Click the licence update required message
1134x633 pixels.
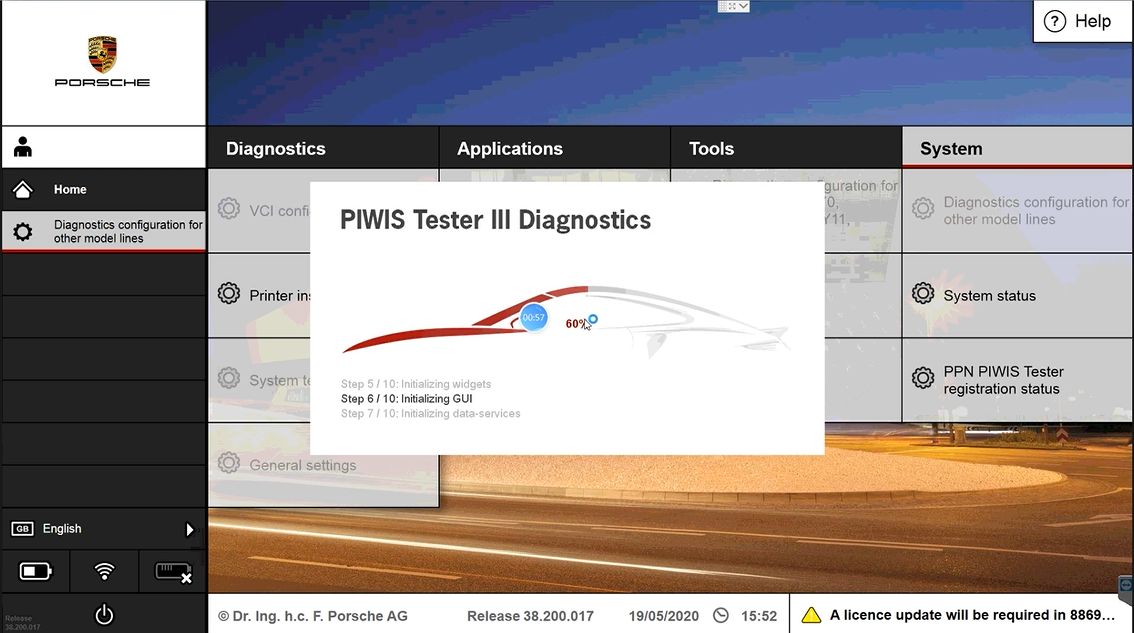pos(971,615)
